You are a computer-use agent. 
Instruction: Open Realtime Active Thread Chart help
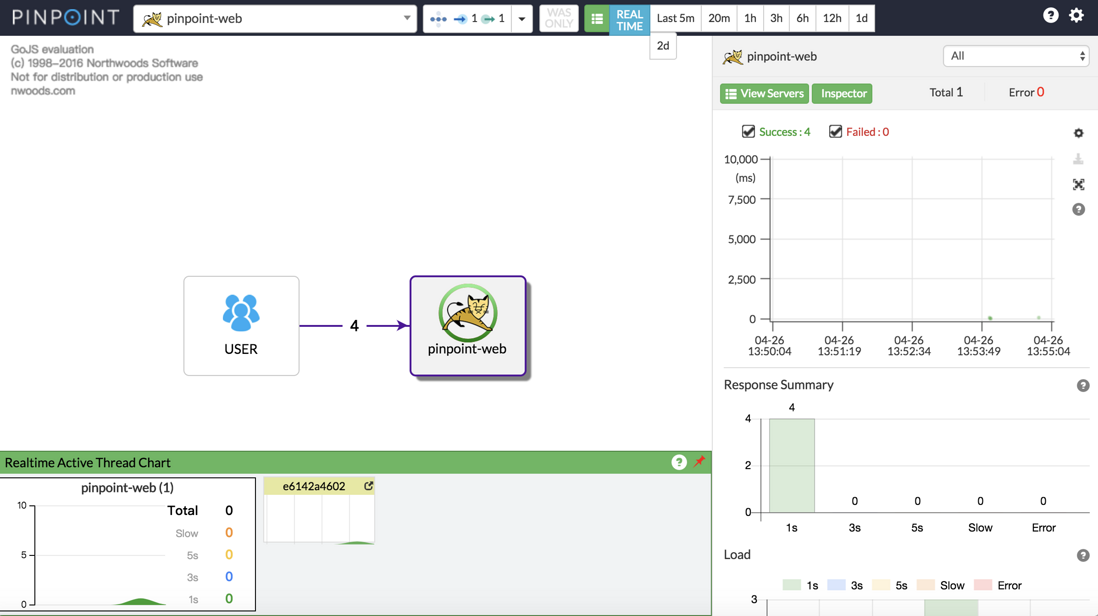[679, 462]
